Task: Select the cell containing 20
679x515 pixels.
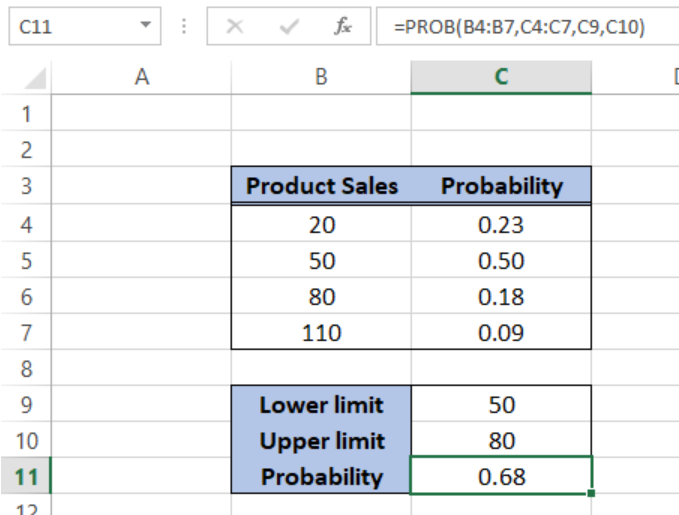Action: [321, 224]
